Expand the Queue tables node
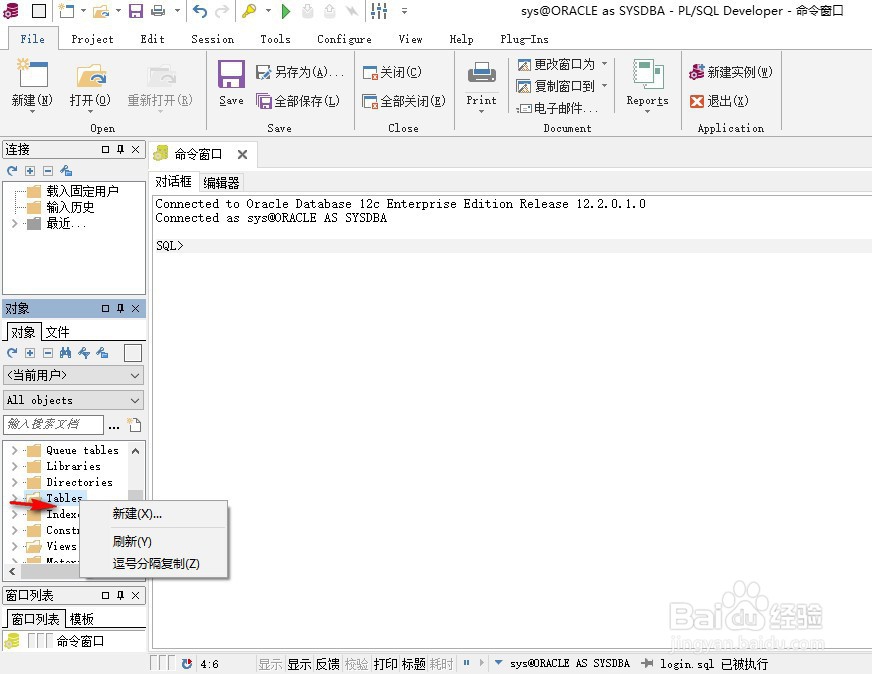 click(x=14, y=450)
